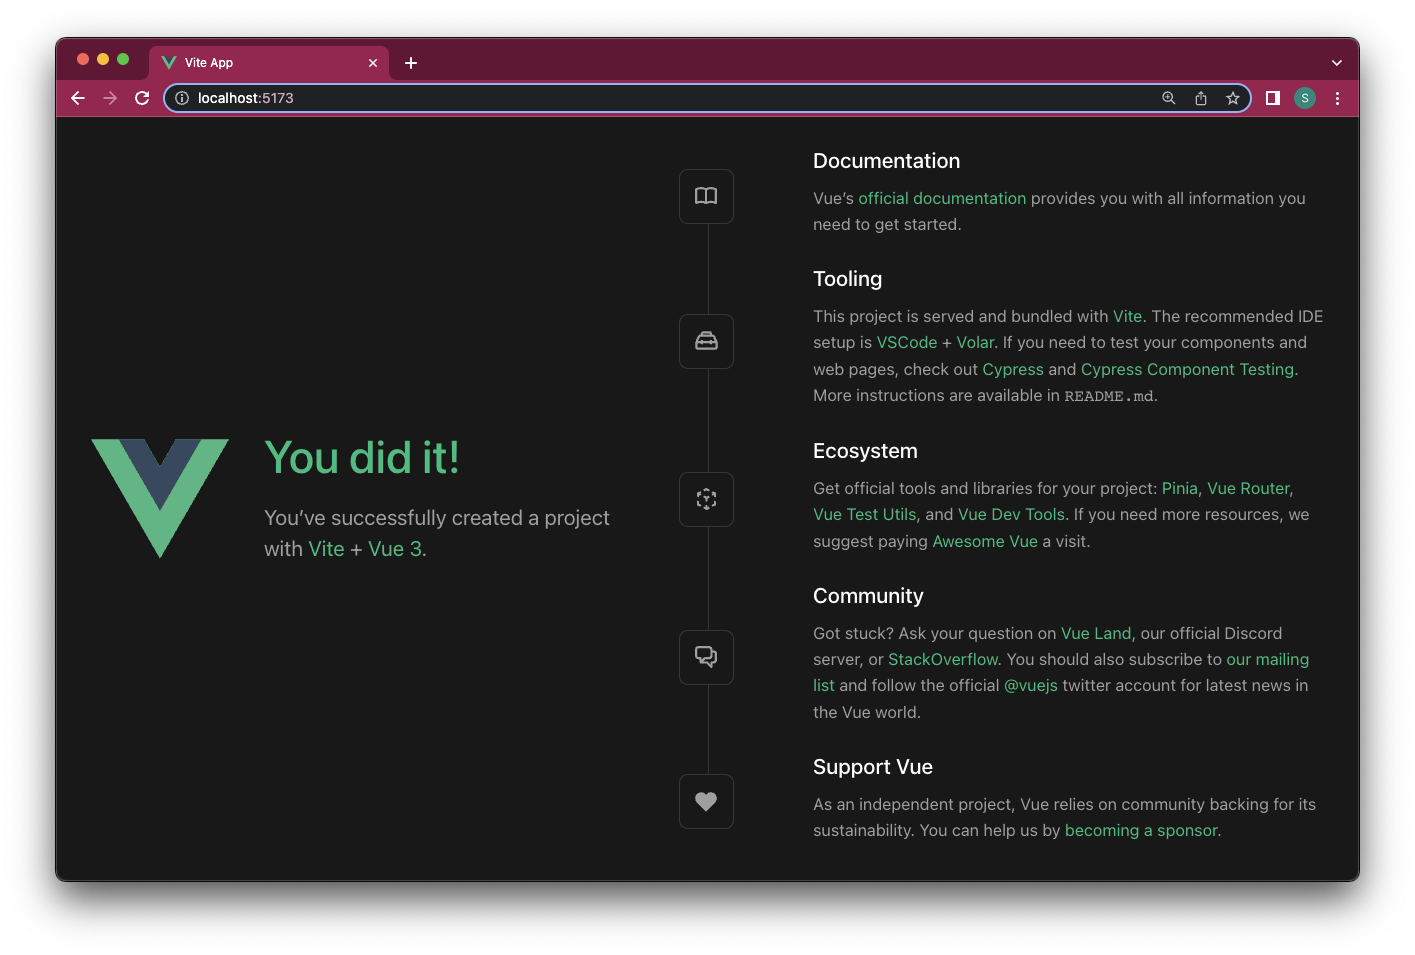Click the becoming a sponsor link
The width and height of the screenshot is (1415, 955).
(1140, 830)
